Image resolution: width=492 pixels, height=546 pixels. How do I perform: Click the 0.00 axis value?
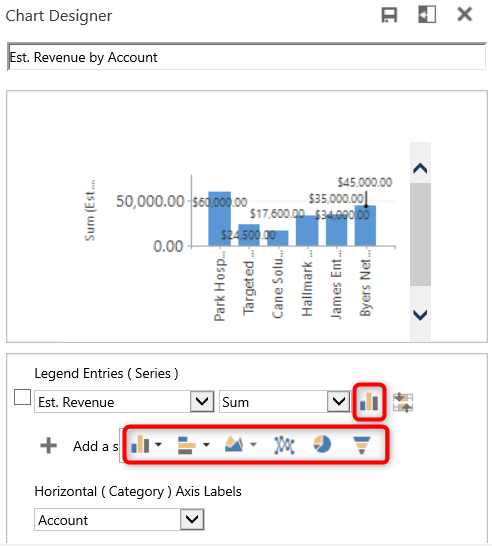pos(168,247)
